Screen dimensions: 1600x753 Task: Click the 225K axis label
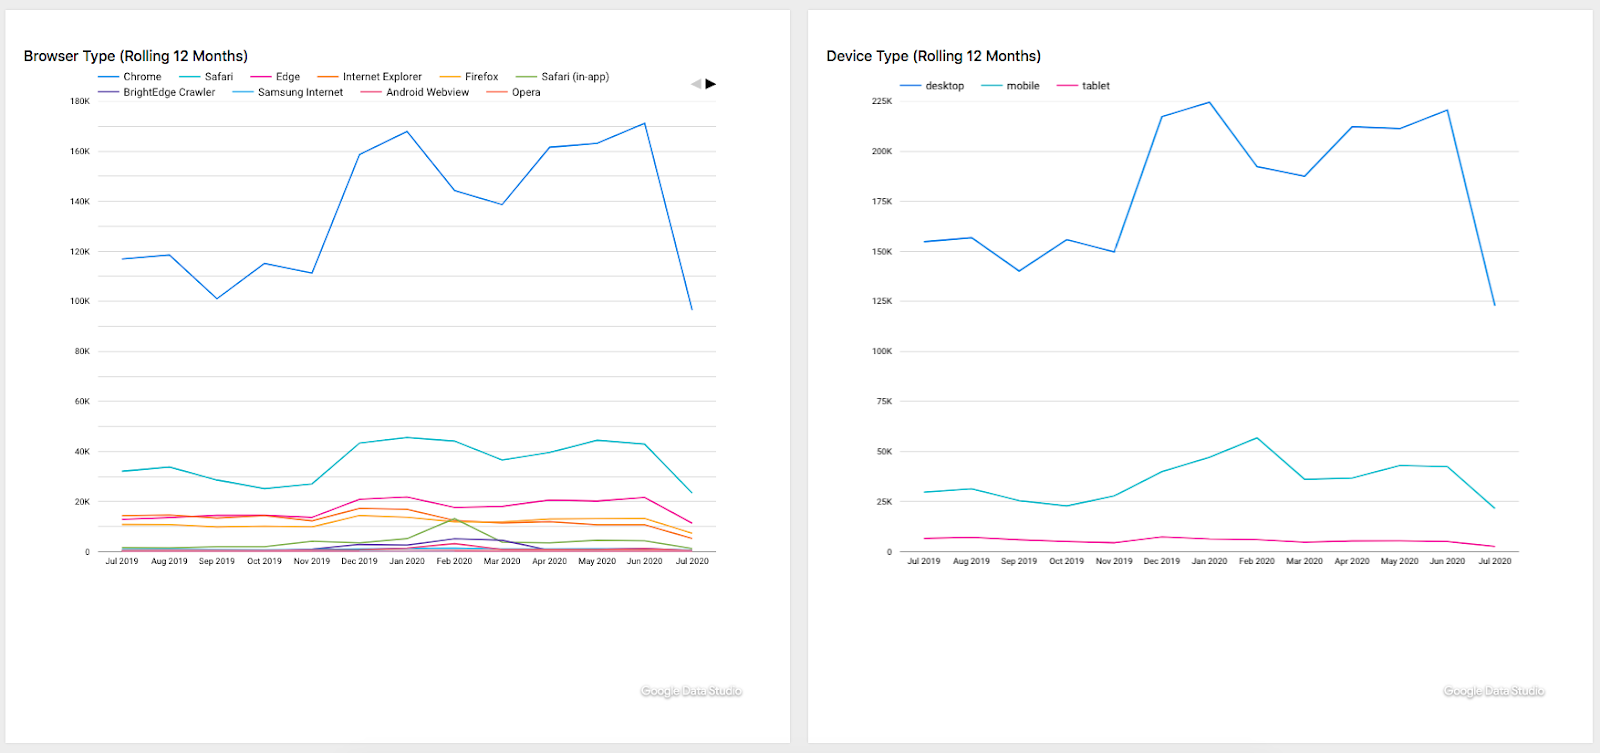pos(882,101)
